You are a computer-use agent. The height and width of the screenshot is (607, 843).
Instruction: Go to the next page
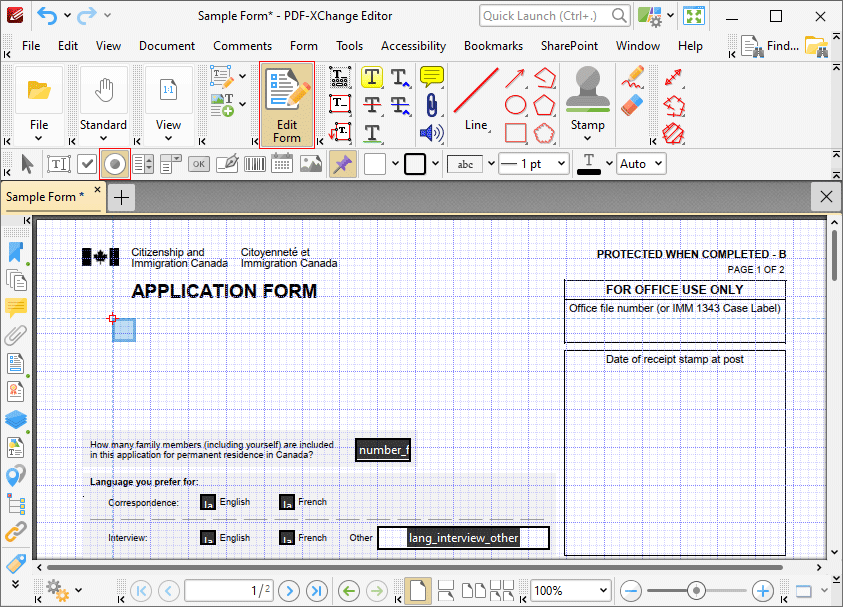289,591
